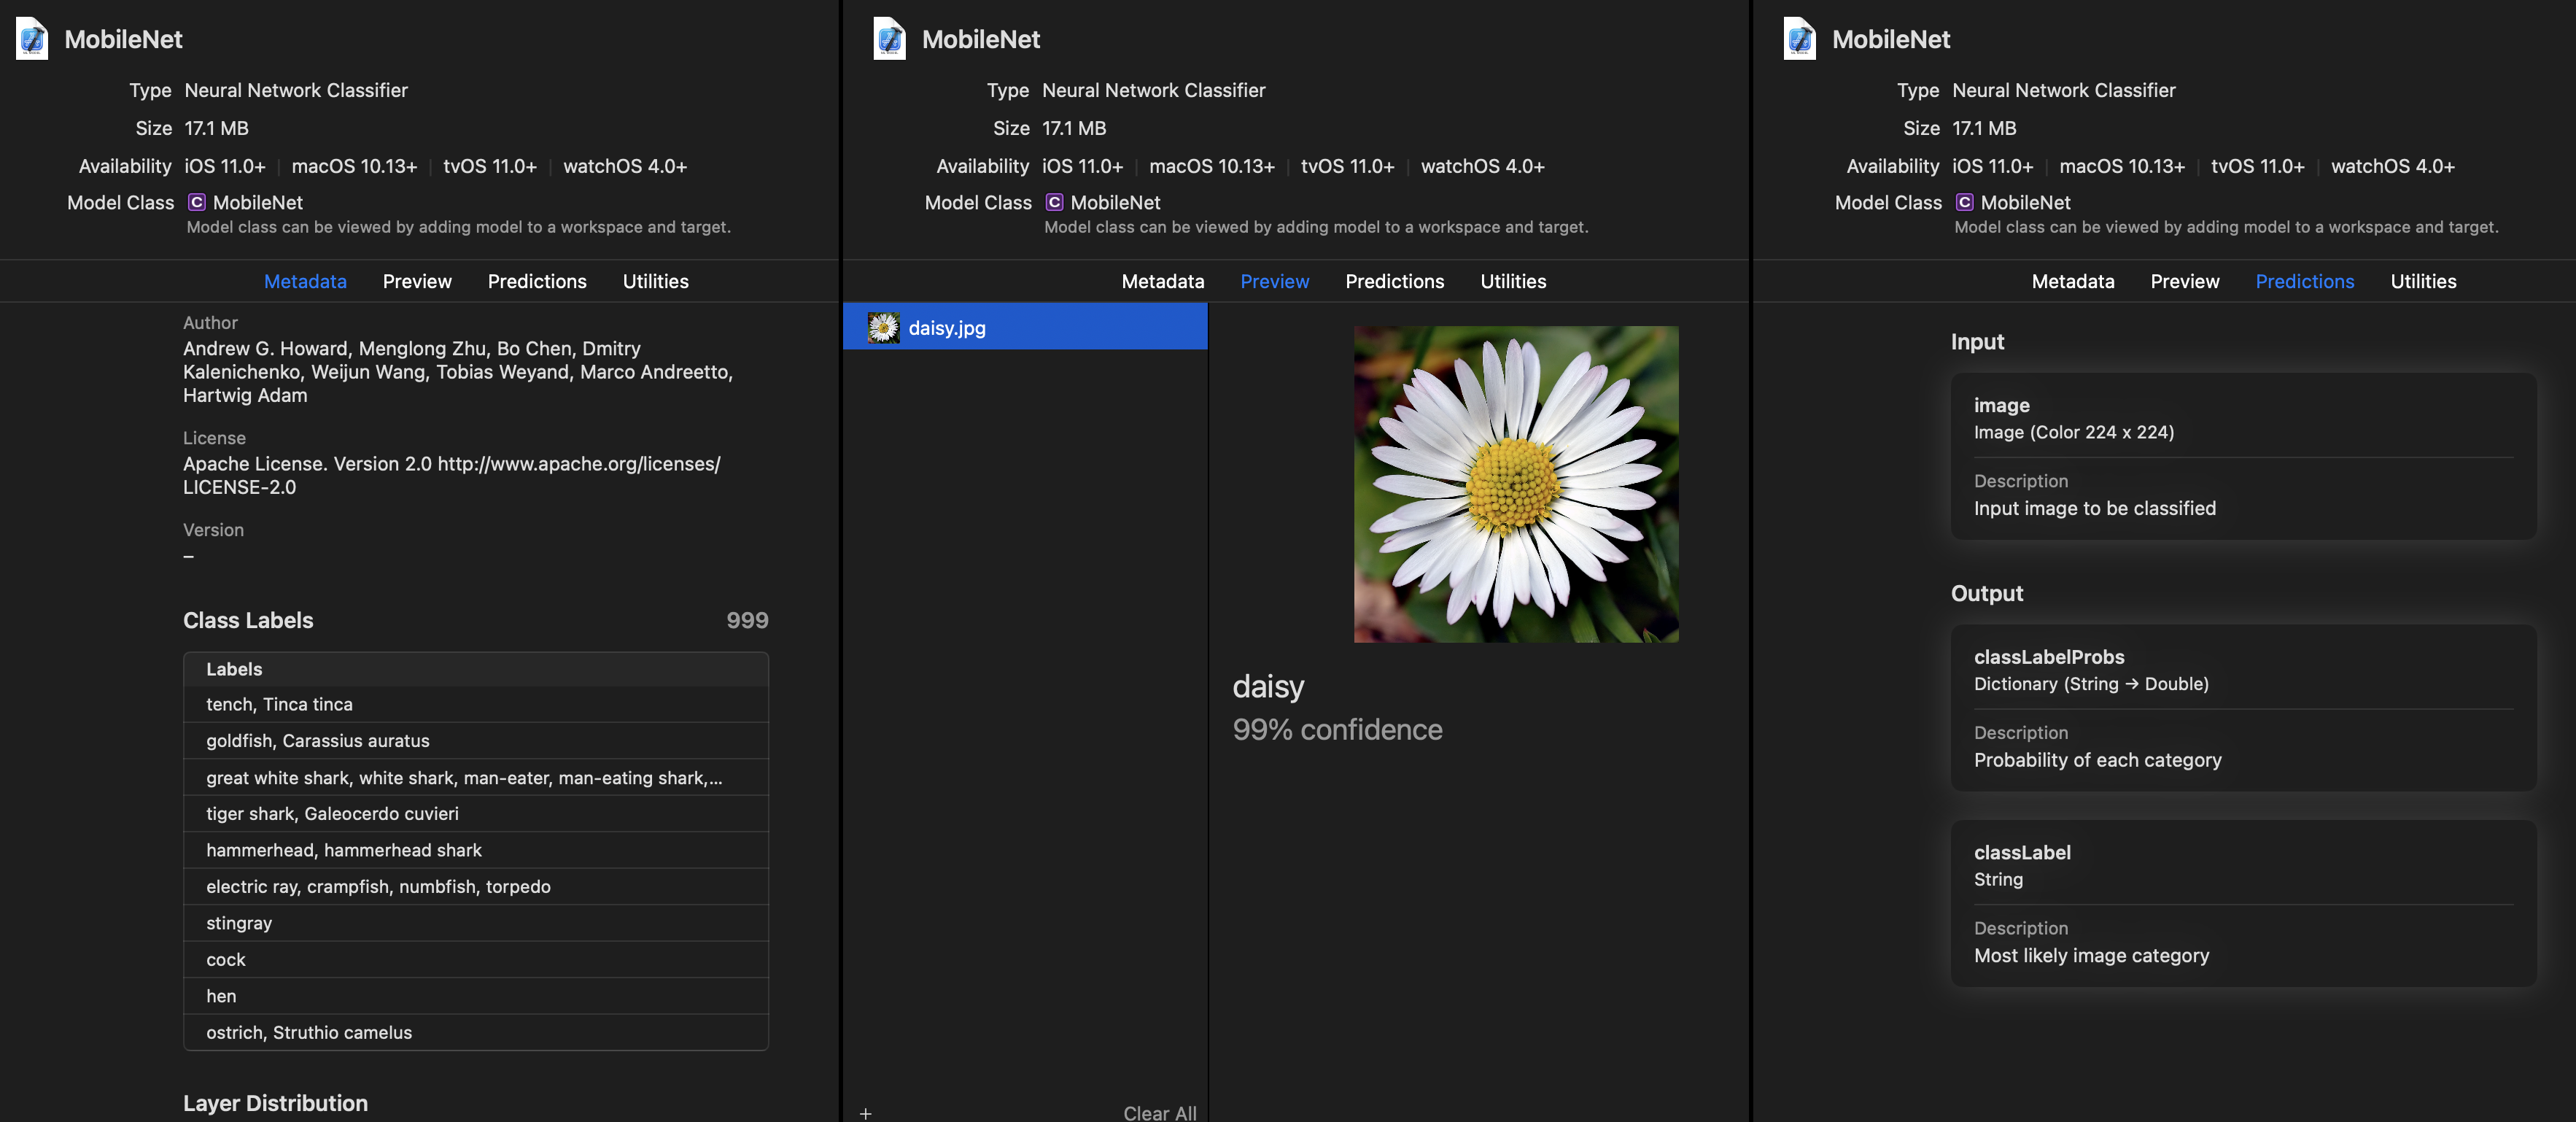2576x1122 pixels.
Task: Click the Output section heading
Action: [1986, 593]
